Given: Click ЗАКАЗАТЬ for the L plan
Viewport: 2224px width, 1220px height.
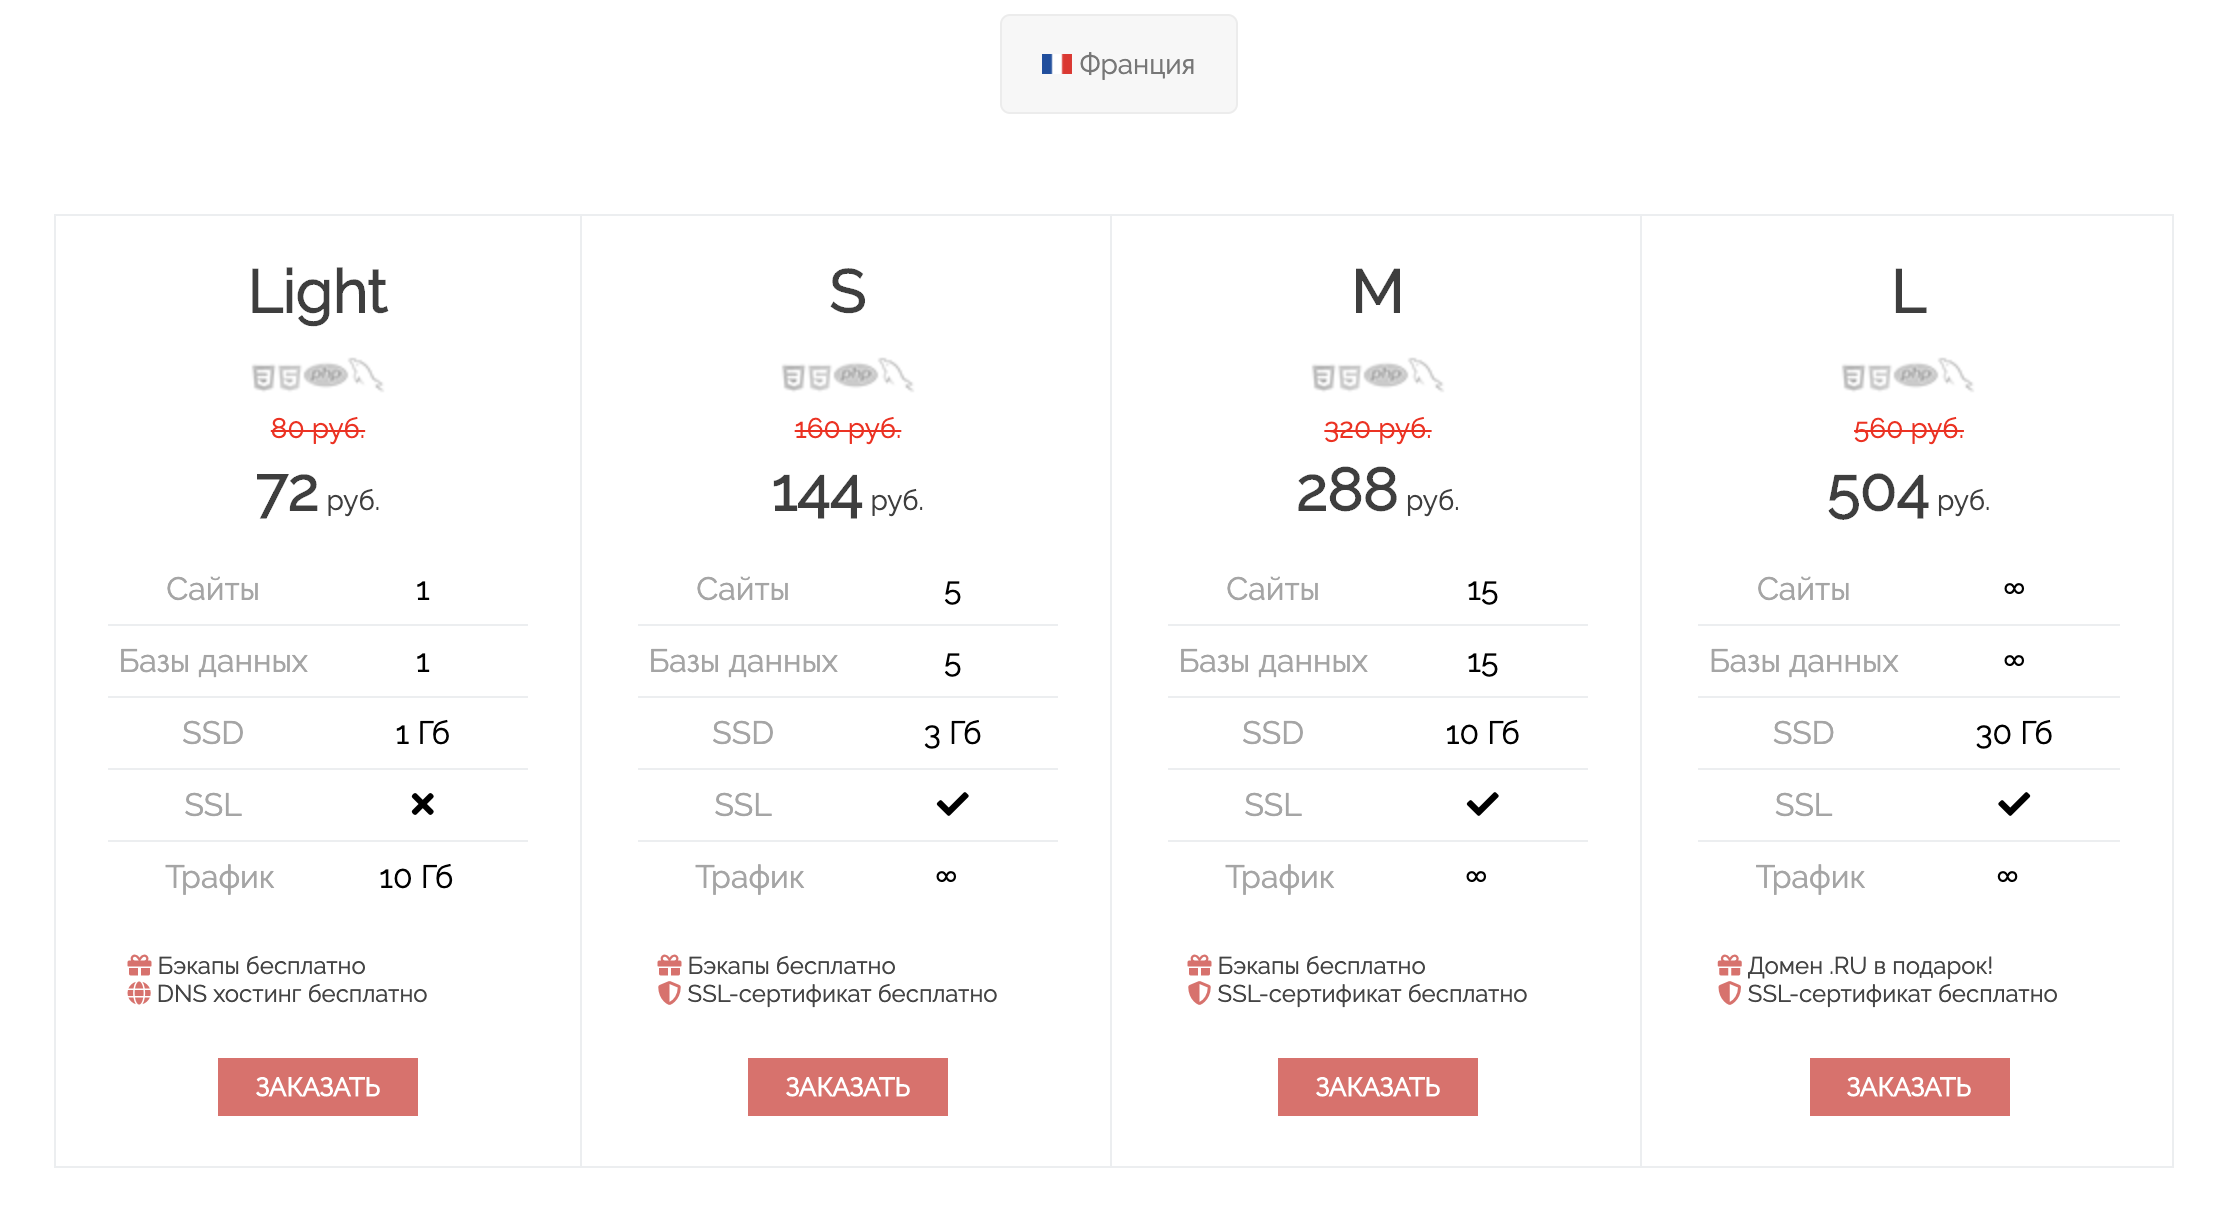Looking at the screenshot, I should coord(1910,1087).
